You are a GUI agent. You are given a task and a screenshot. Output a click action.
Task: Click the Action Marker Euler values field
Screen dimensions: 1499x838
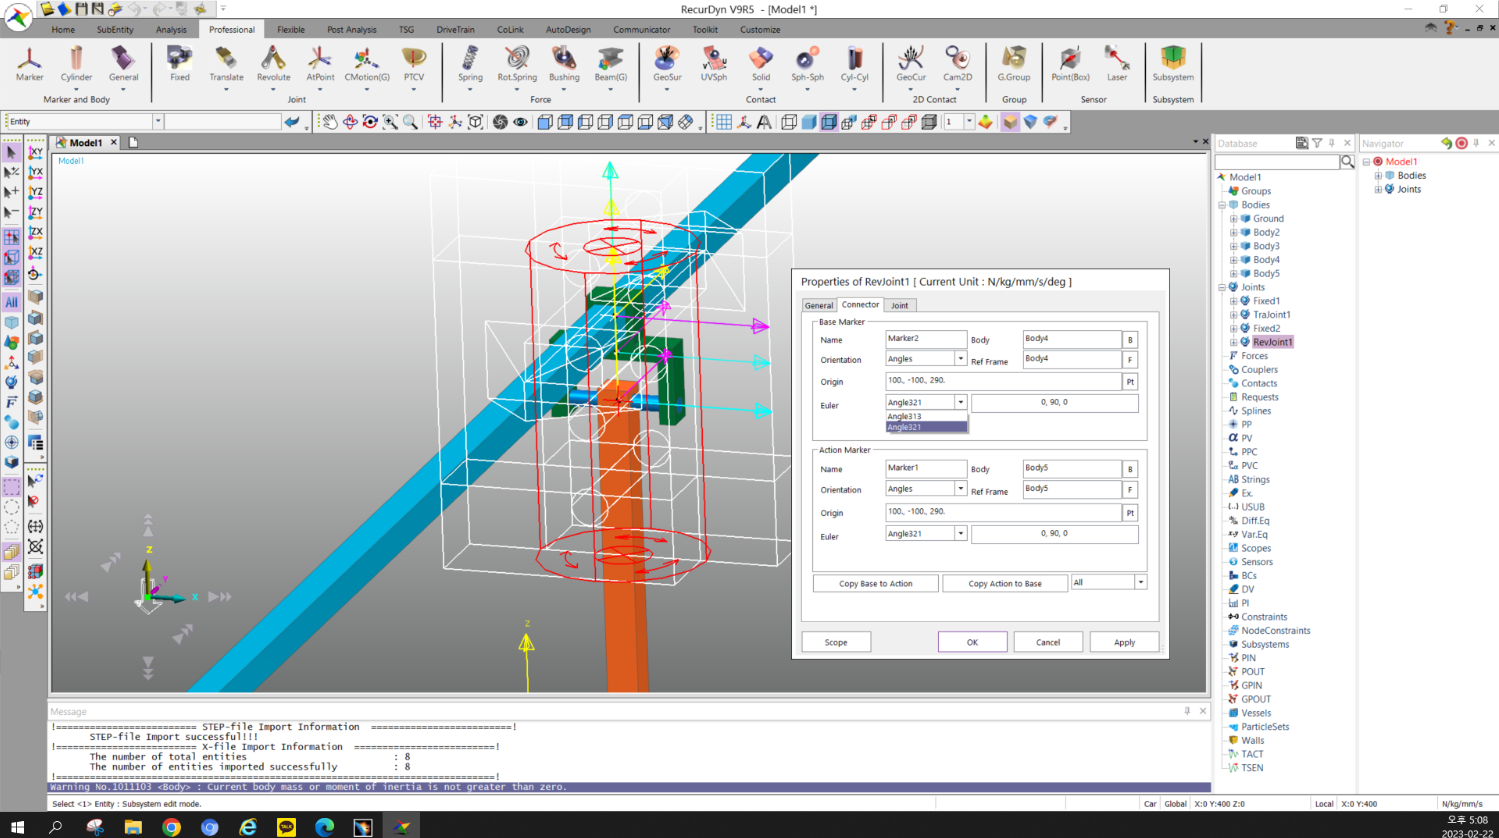click(1055, 534)
